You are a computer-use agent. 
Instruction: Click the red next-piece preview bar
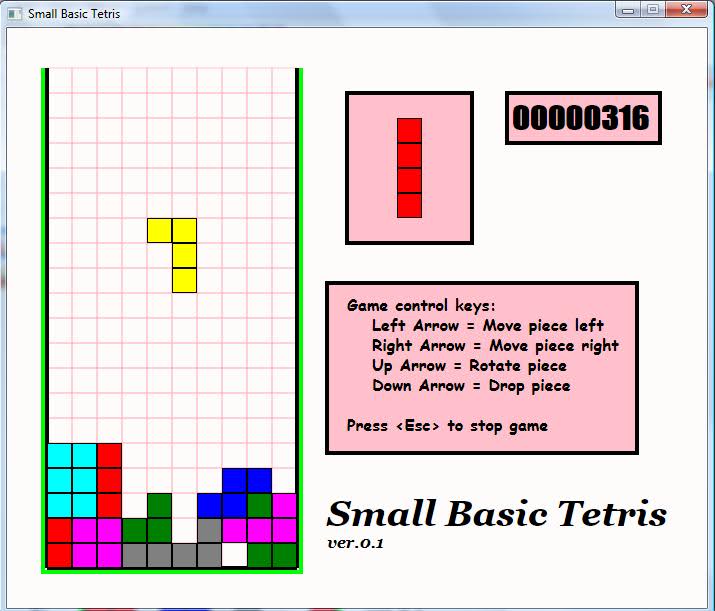[x=409, y=168]
